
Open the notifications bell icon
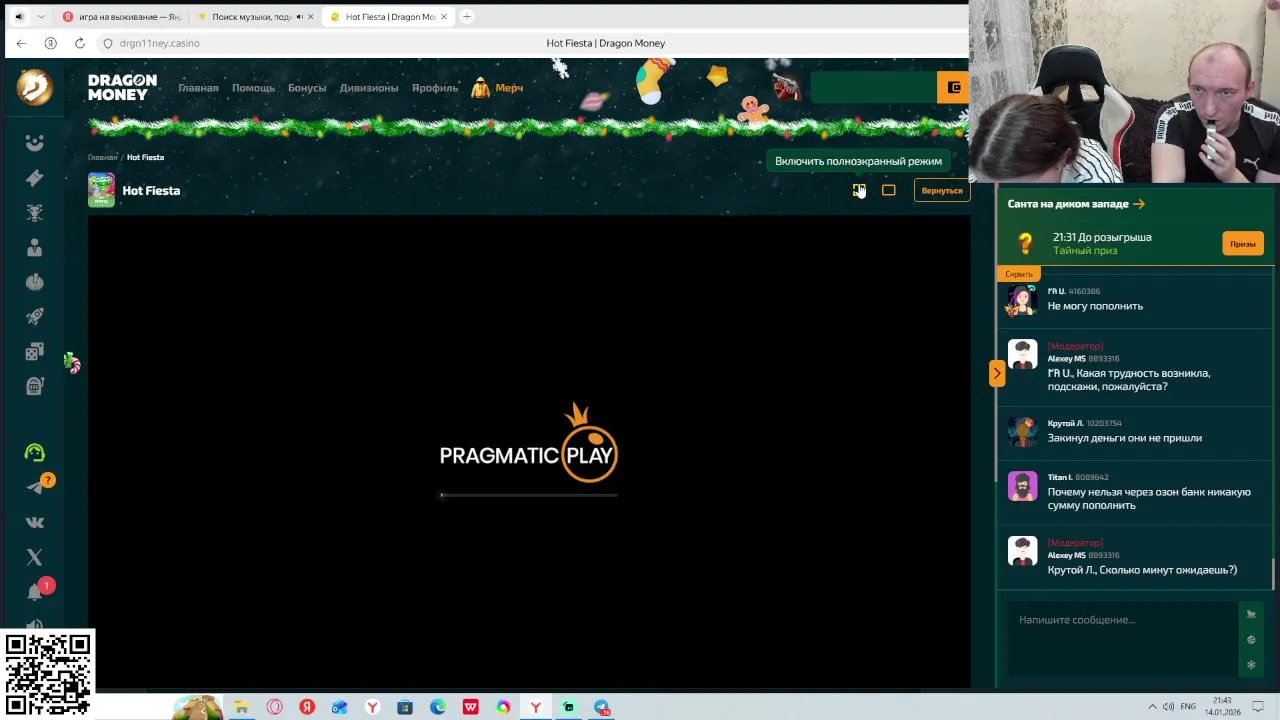(35, 592)
